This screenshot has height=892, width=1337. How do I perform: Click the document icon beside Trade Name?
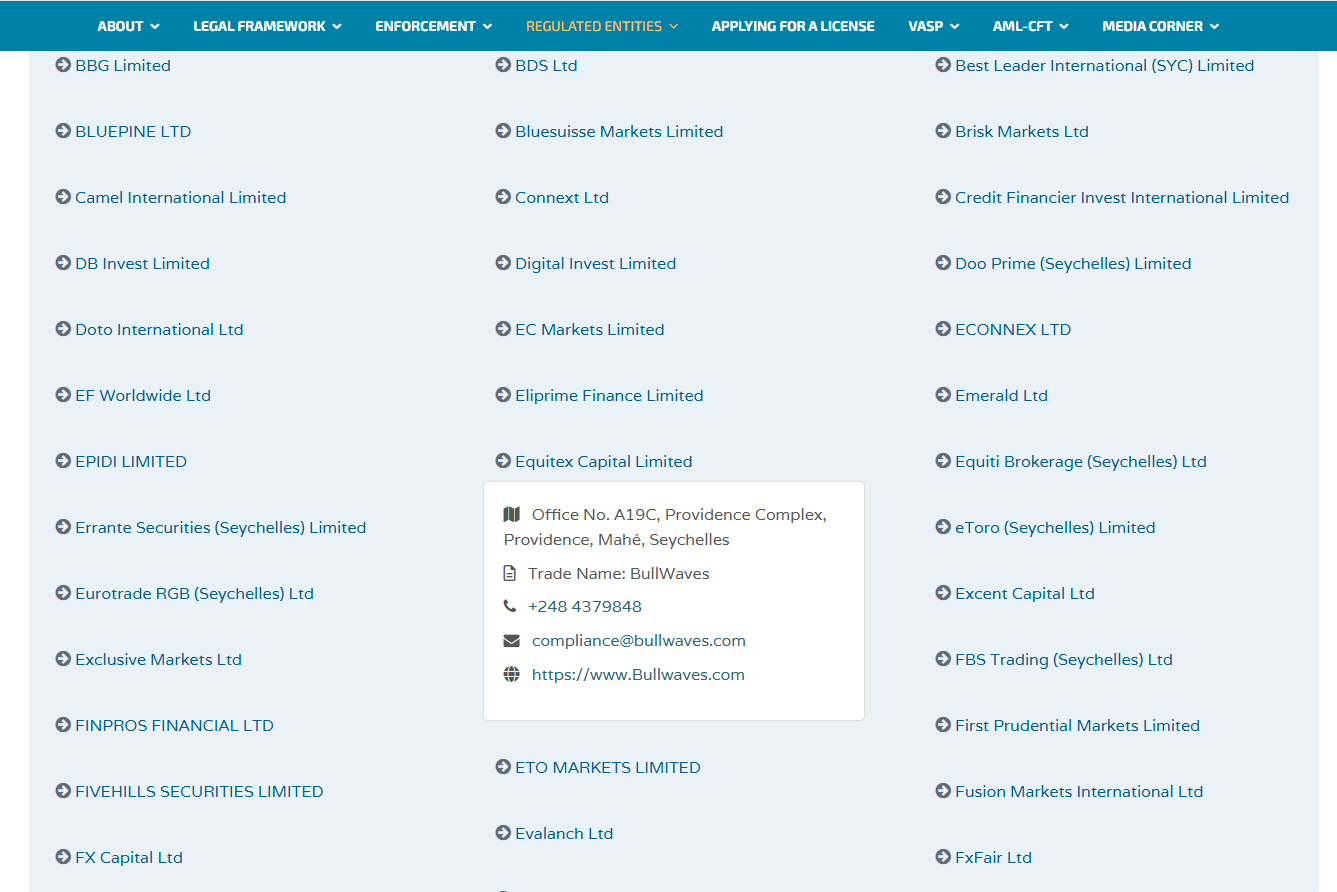pos(510,574)
